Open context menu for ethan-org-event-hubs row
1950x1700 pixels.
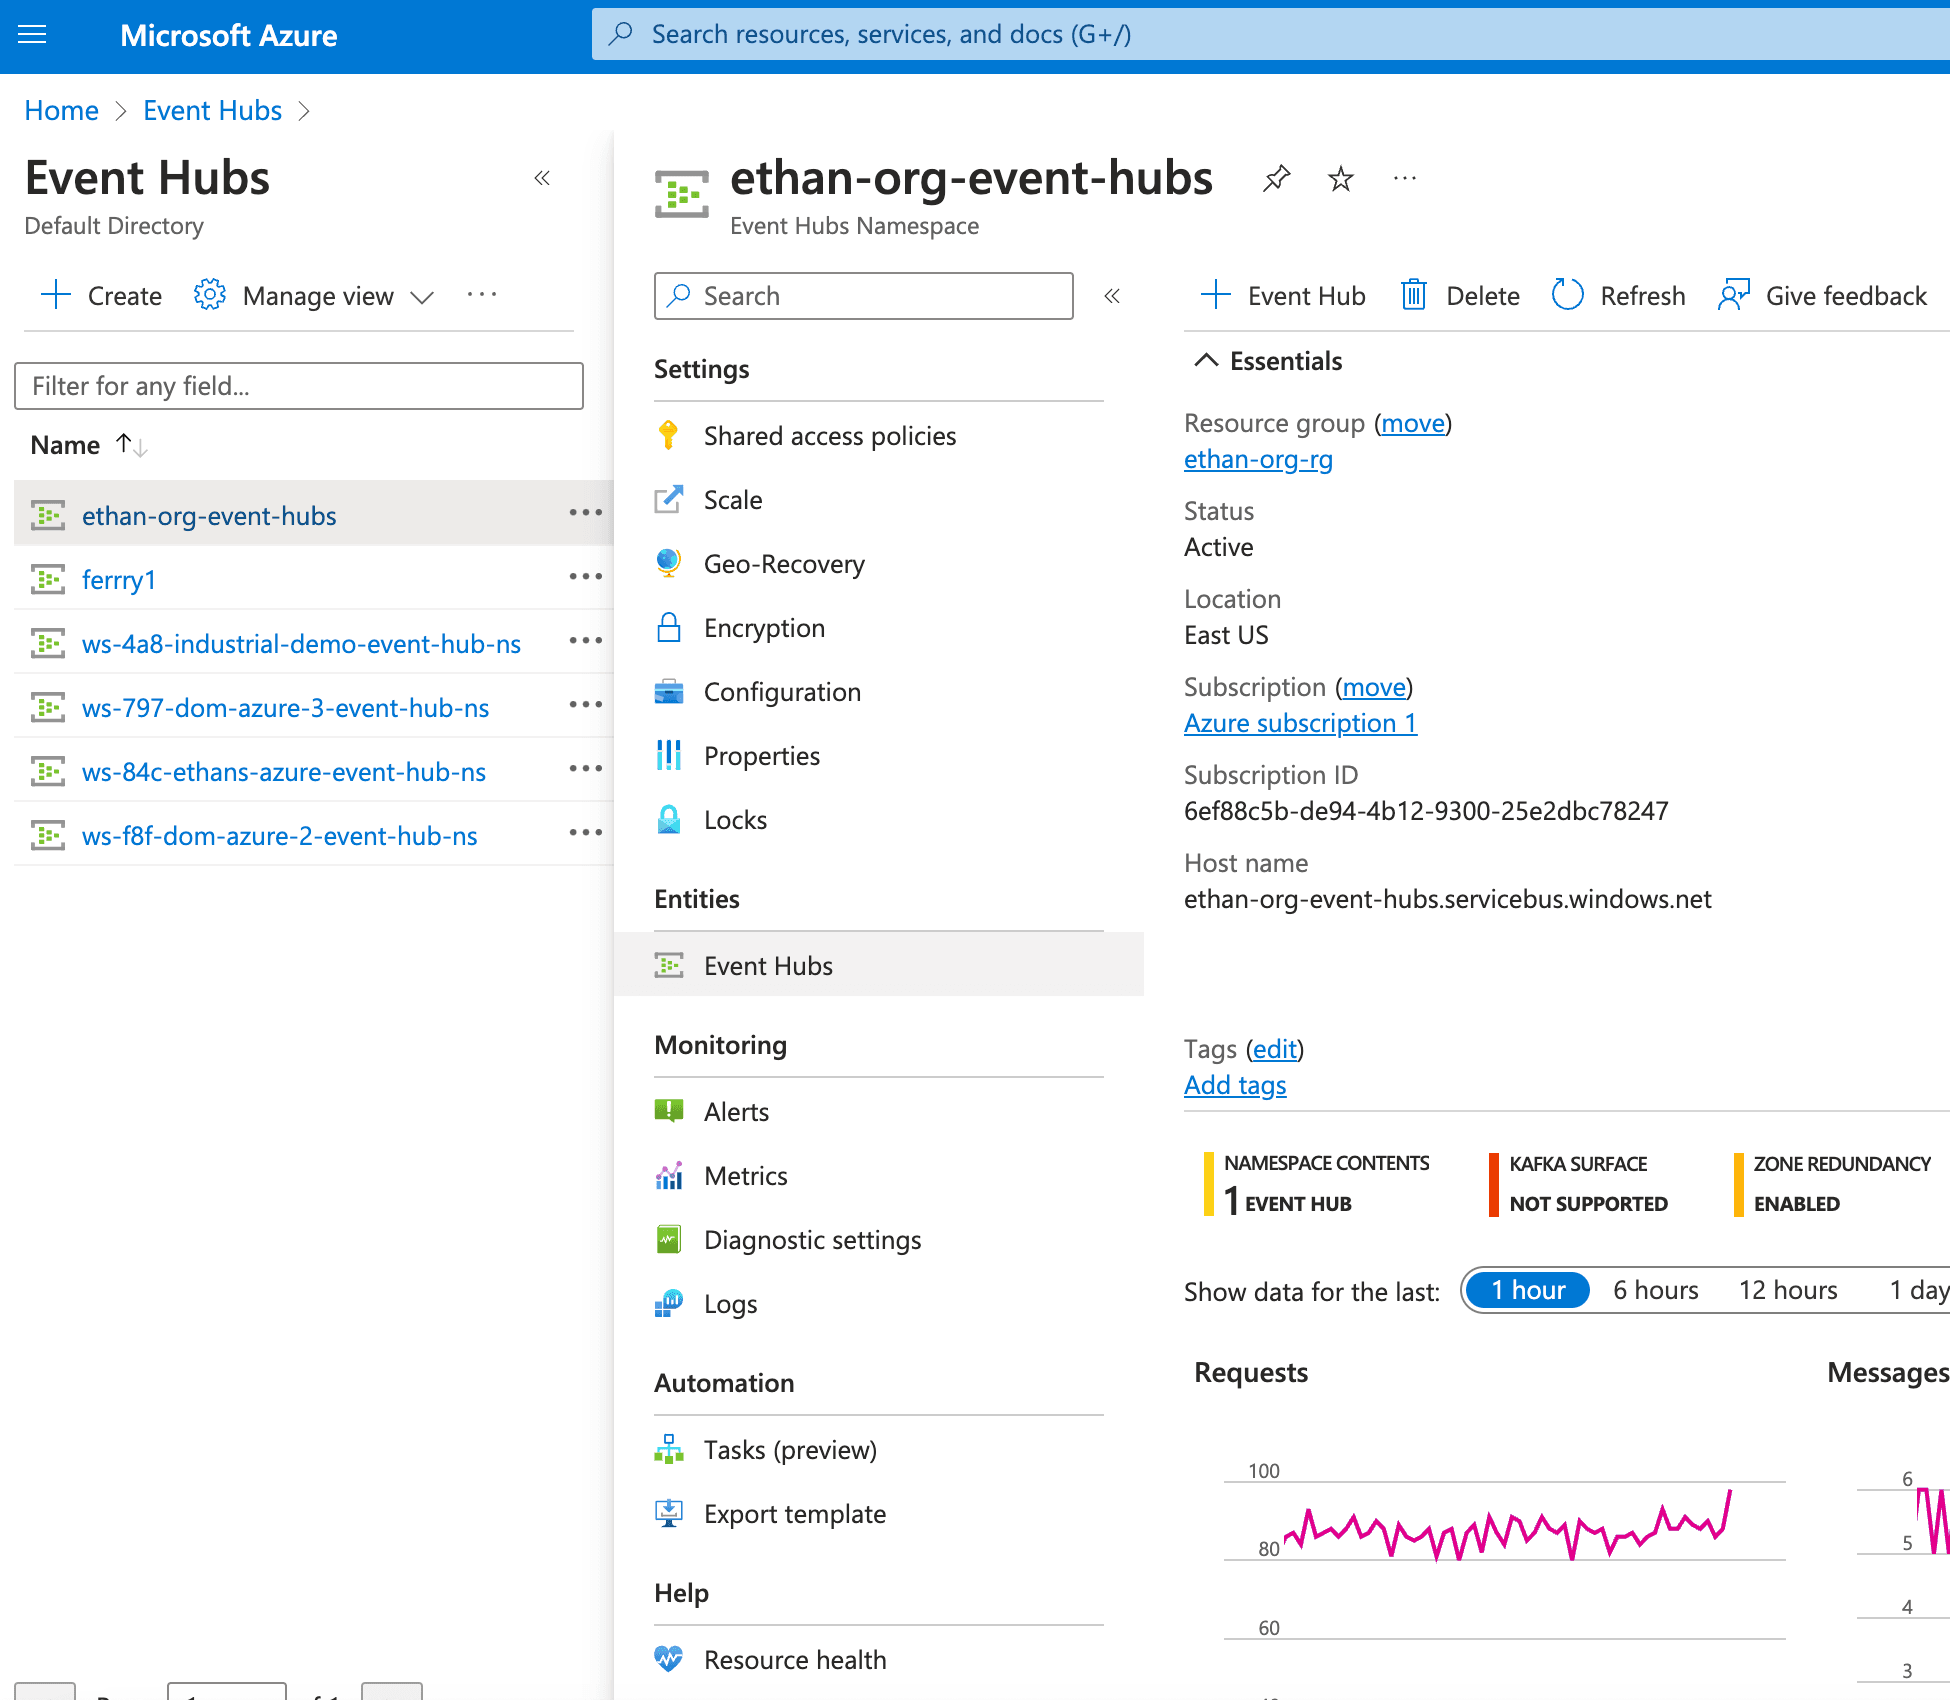tap(586, 513)
